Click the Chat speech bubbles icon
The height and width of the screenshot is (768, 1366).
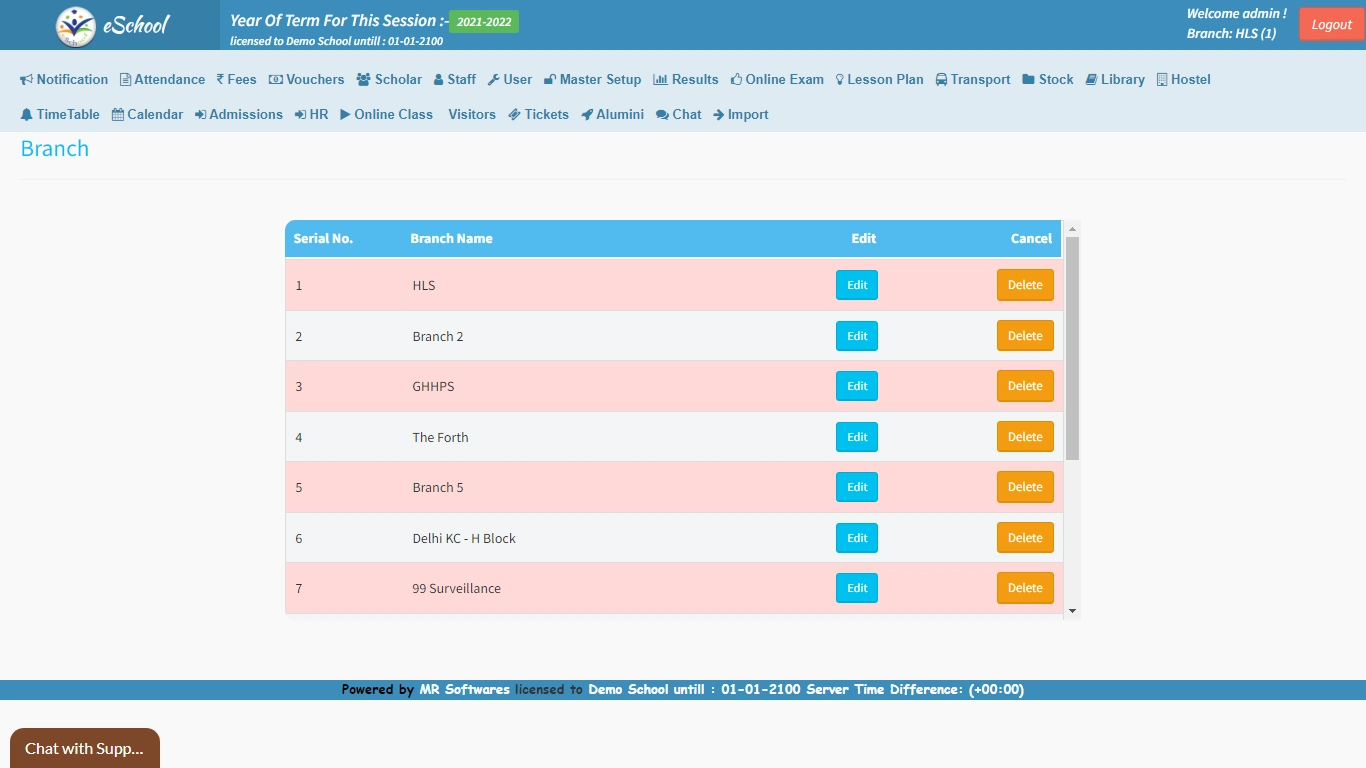662,115
